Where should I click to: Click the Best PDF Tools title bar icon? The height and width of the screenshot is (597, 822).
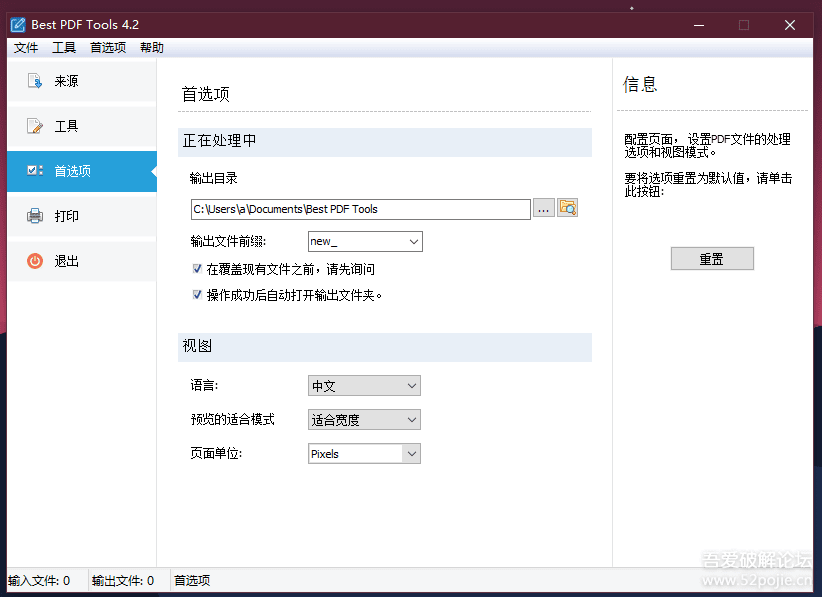(x=17, y=25)
